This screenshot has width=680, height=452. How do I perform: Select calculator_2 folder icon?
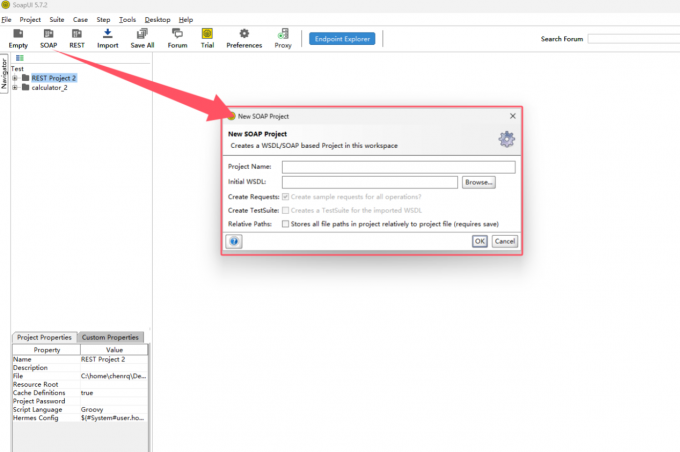tap(26, 87)
